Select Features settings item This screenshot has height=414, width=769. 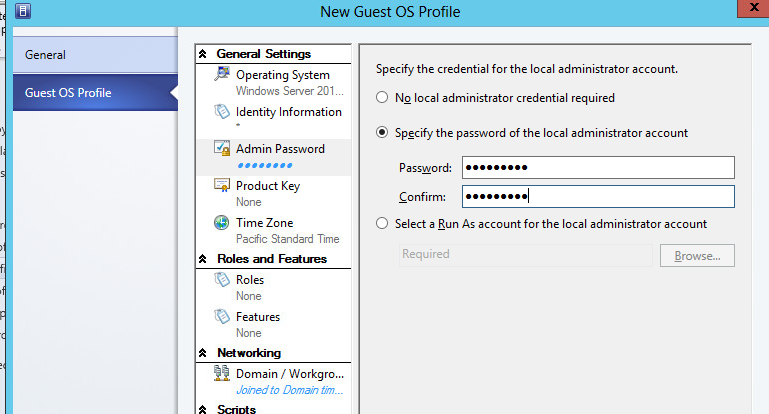point(274,324)
